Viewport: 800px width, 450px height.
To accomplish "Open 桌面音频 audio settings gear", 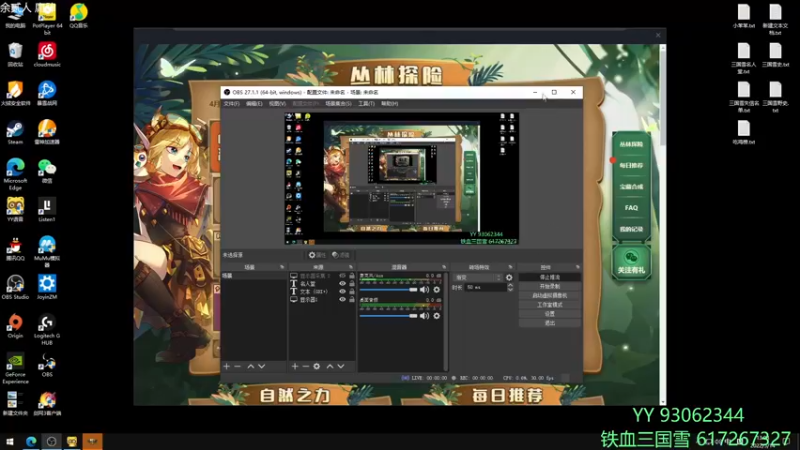I will pyautogui.click(x=437, y=316).
